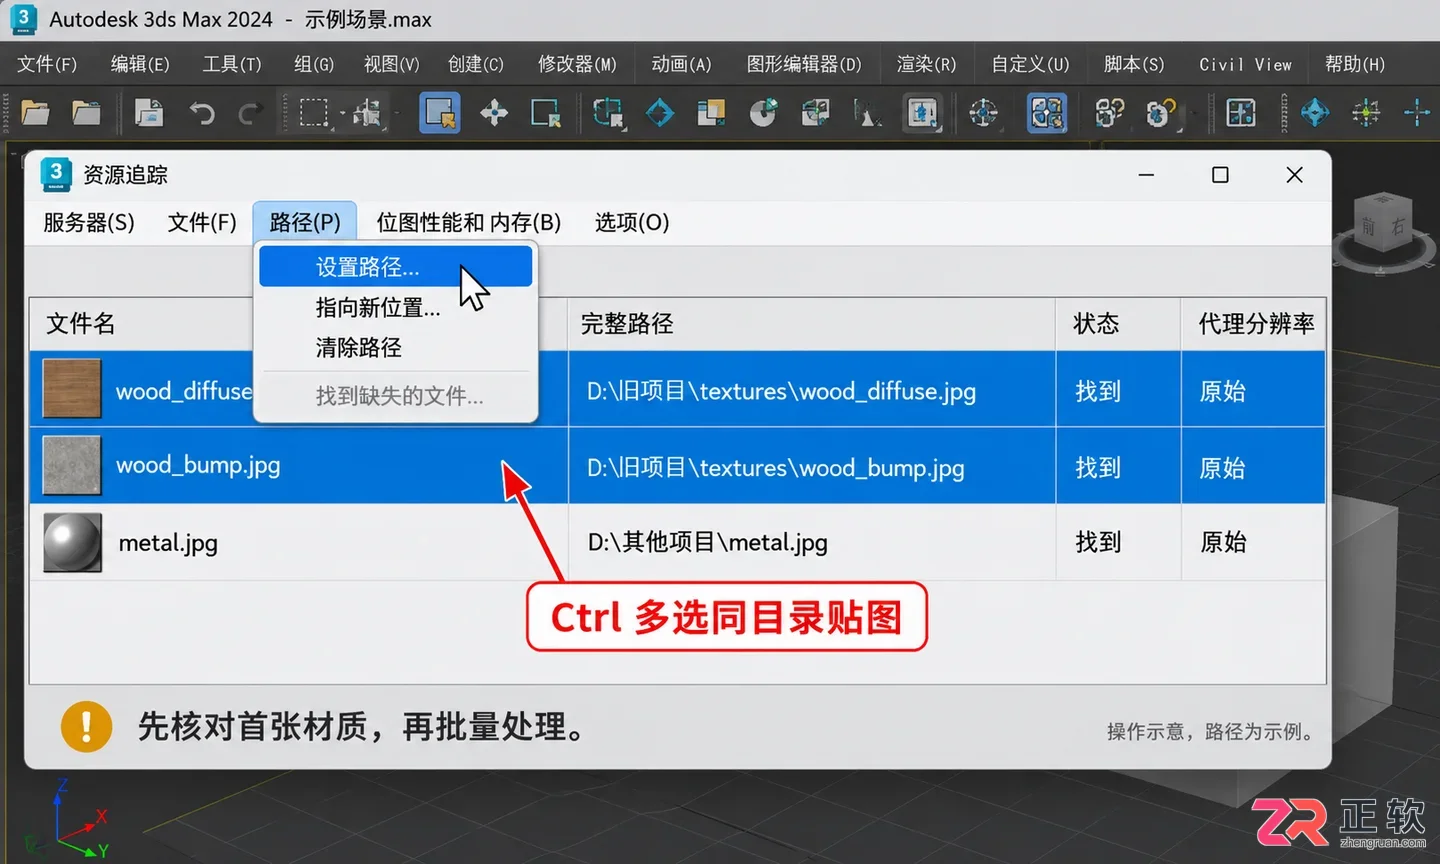1440x864 pixels.
Task: Redo the action using the toolbar redo arrow
Action: [x=250, y=114]
